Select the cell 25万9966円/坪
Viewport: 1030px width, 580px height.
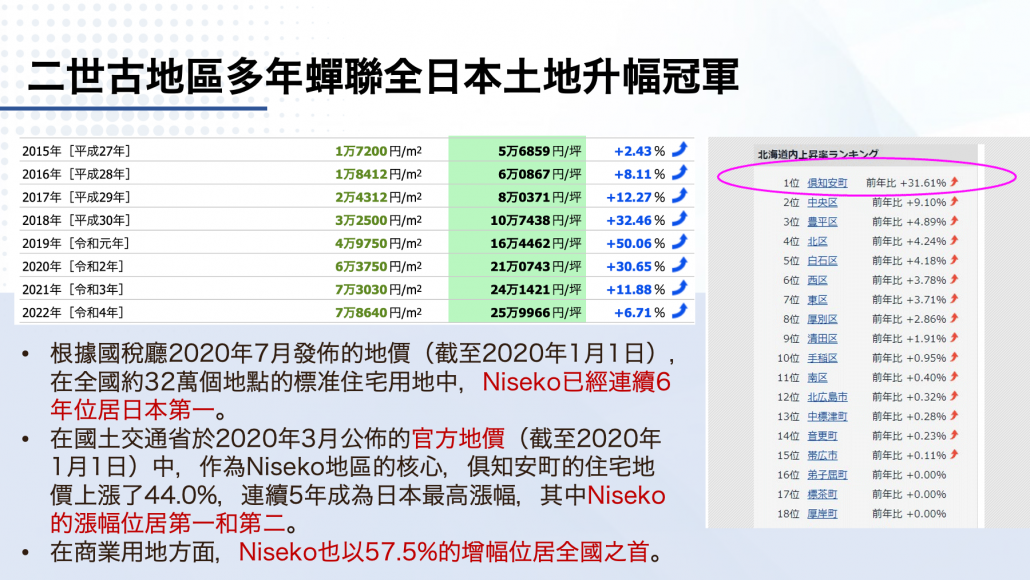point(535,313)
